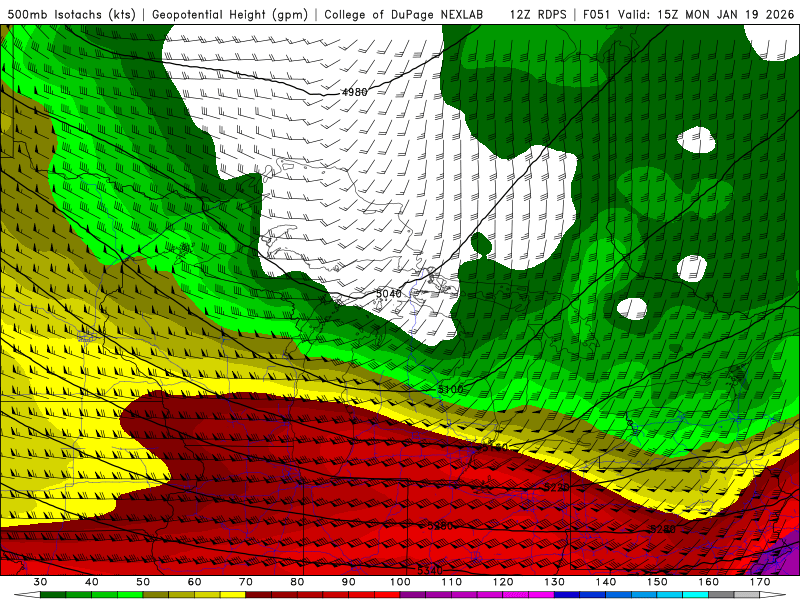Screen dimensions: 800x600
Task: Click the color bar label 90
Action: coord(349,582)
